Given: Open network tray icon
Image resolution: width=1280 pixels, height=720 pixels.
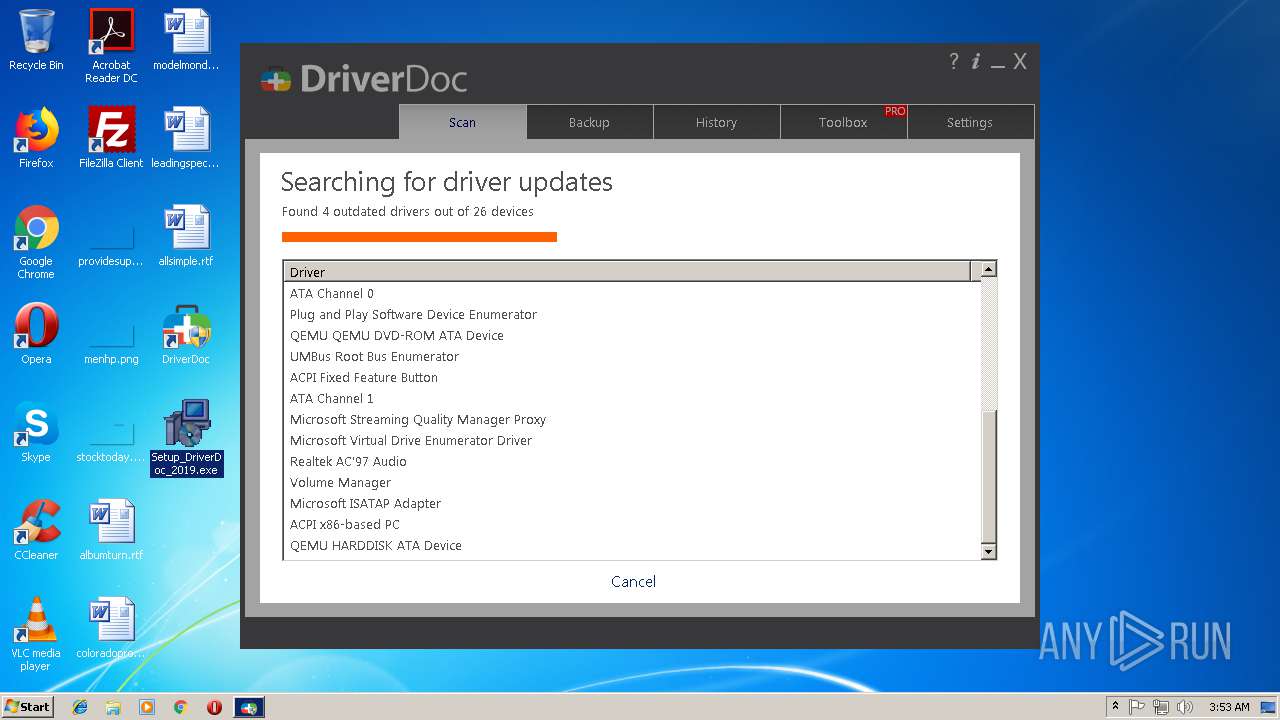Looking at the screenshot, I should (1161, 707).
